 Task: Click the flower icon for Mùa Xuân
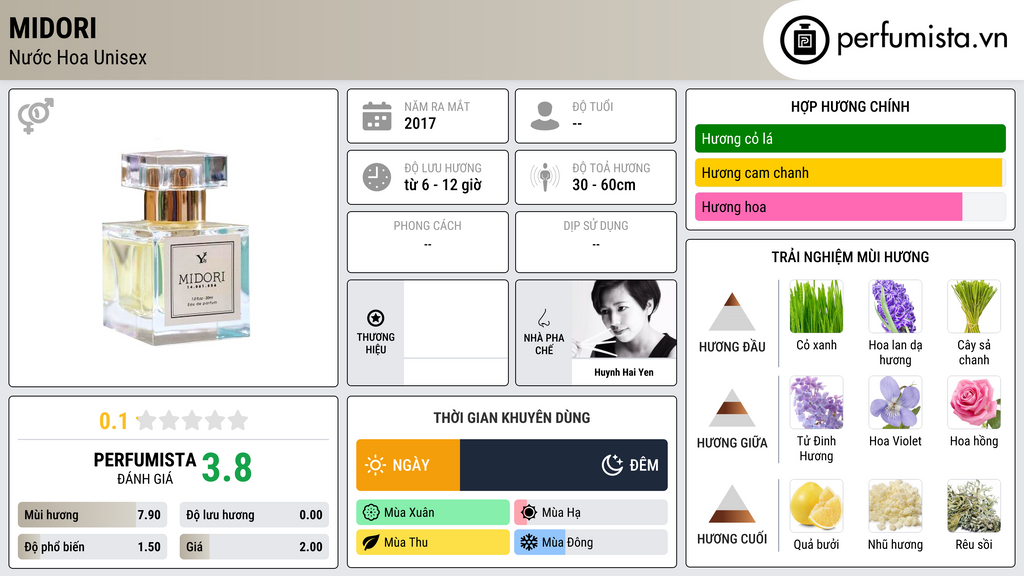pyautogui.click(x=371, y=513)
